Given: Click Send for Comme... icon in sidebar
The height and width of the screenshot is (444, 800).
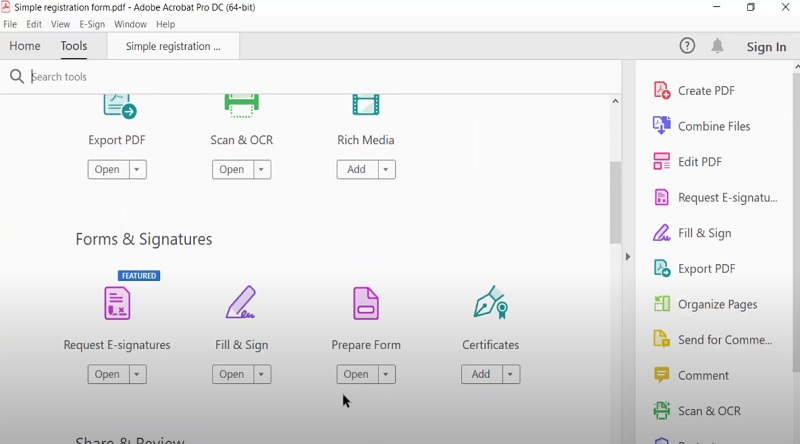Looking at the screenshot, I should coord(662,339).
